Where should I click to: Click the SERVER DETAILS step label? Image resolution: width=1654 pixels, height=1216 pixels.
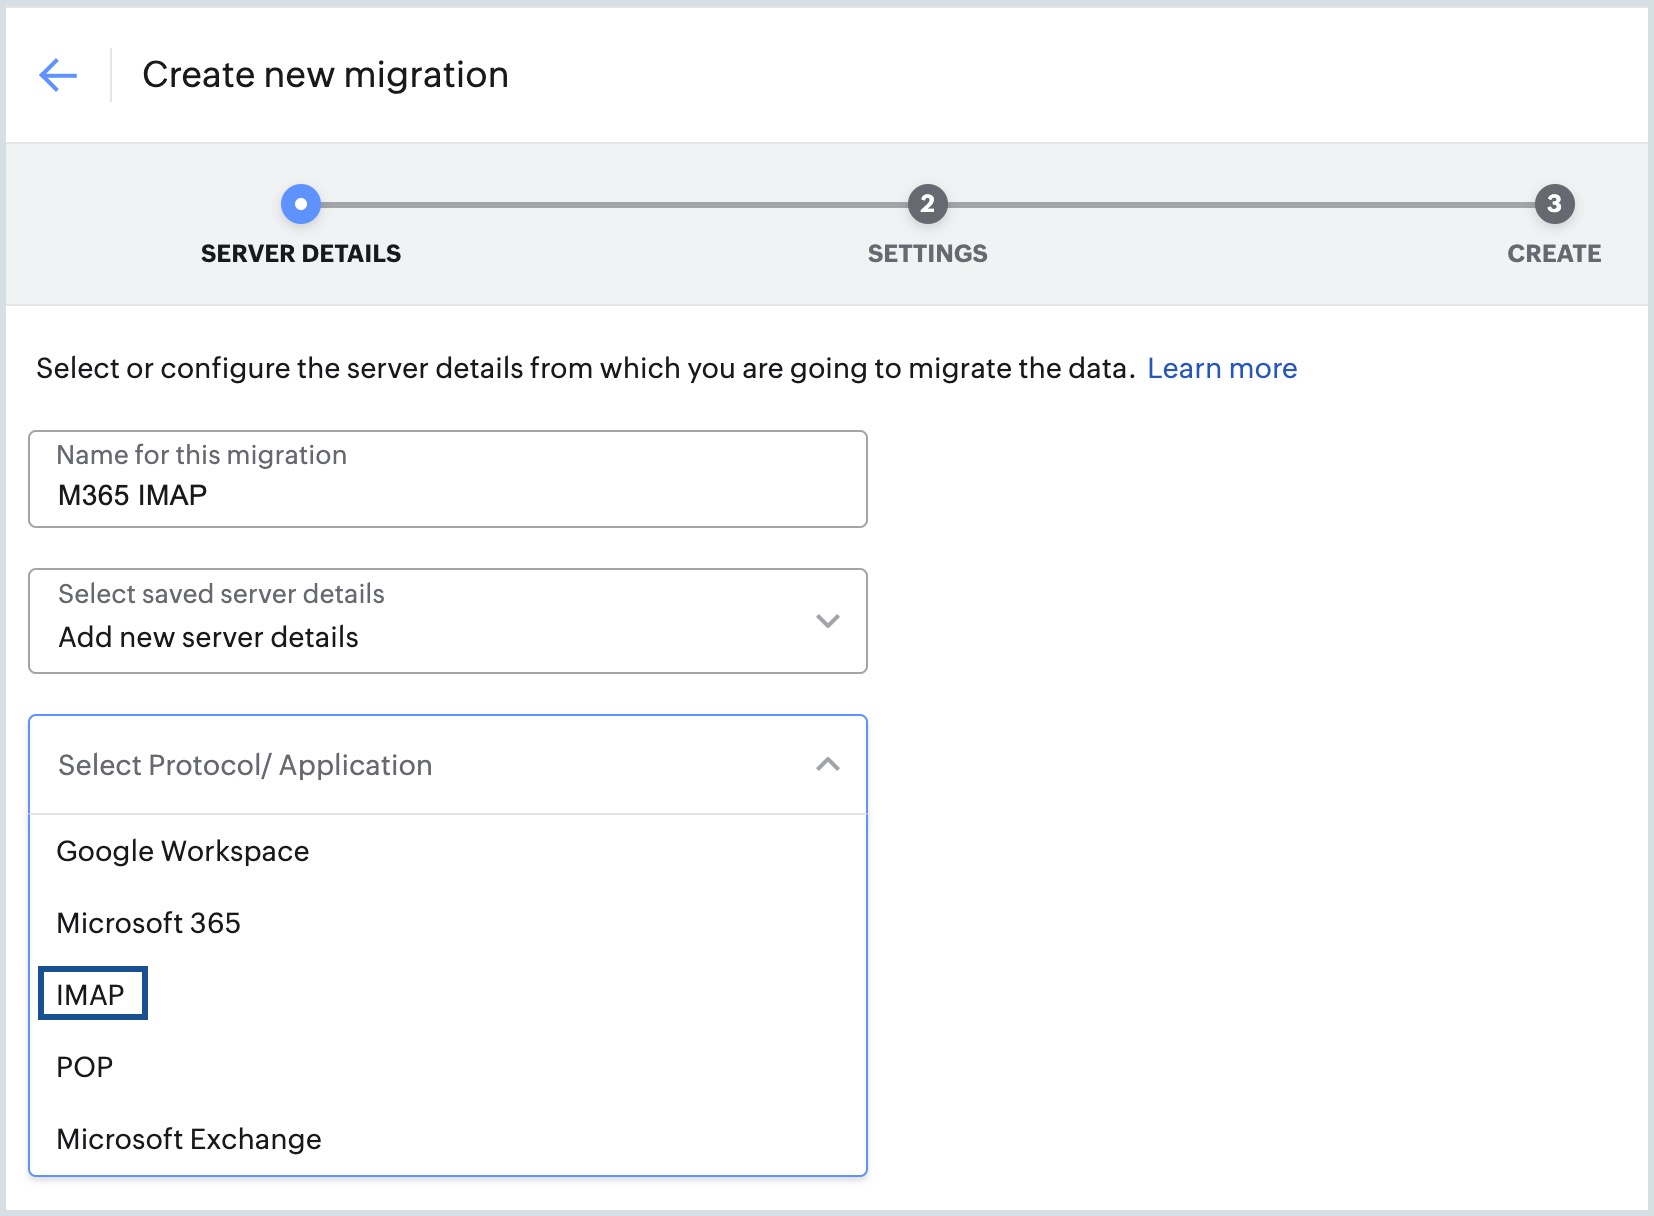click(301, 253)
